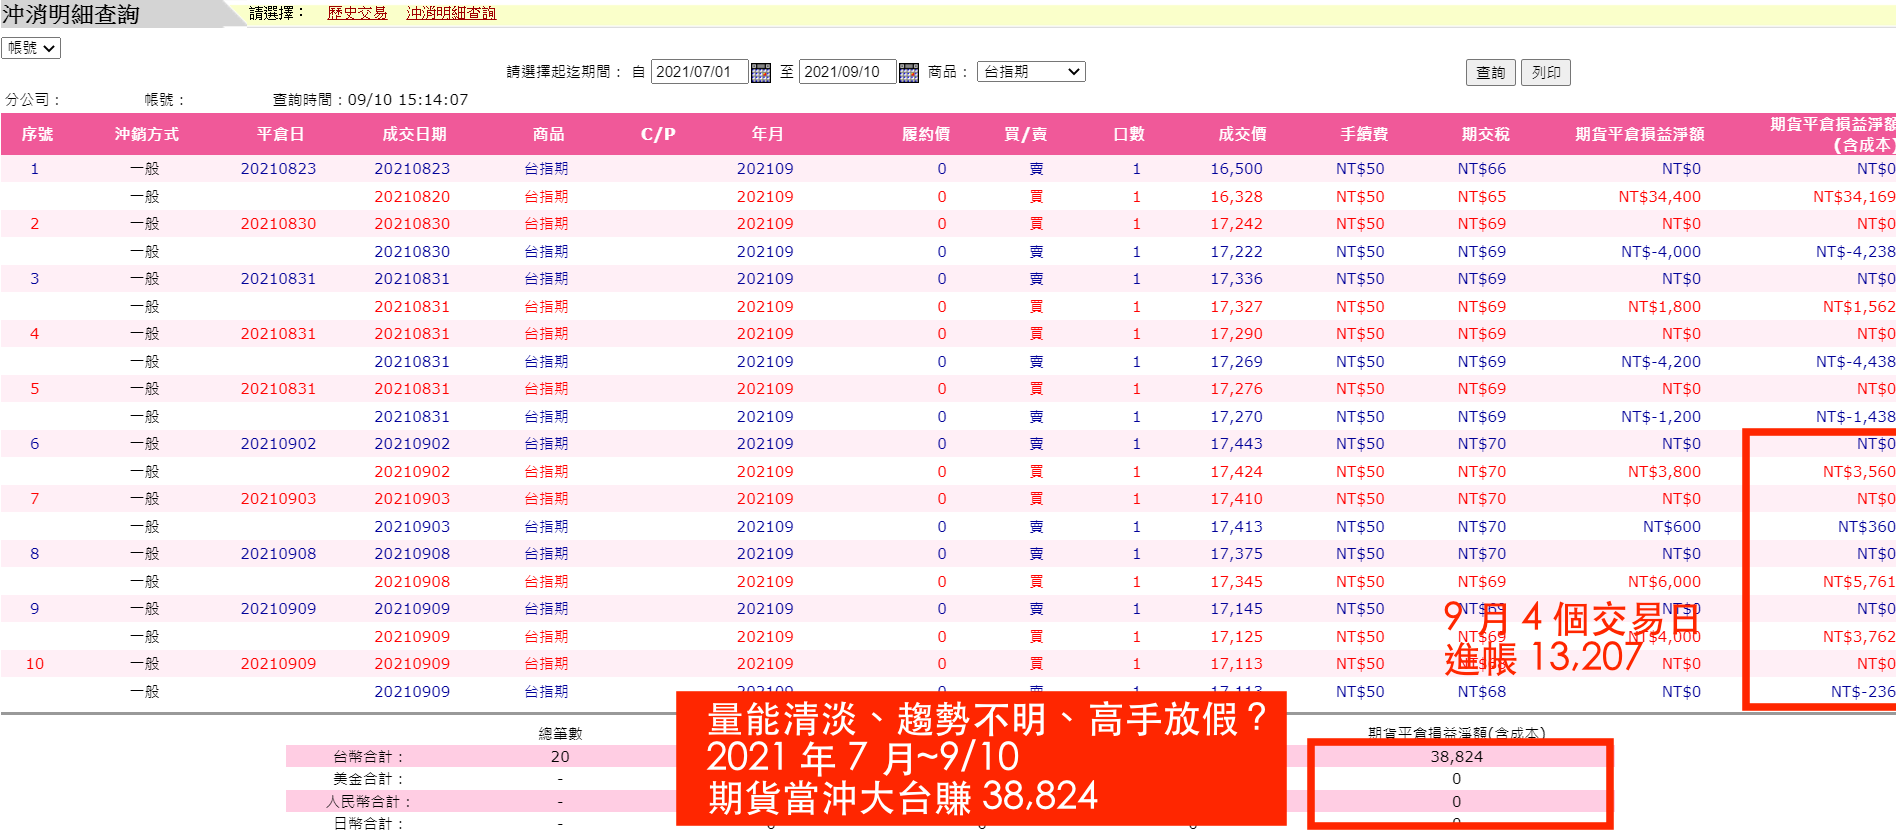Click the price 17,242 cell
This screenshot has width=1896, height=834.
pyautogui.click(x=1236, y=224)
